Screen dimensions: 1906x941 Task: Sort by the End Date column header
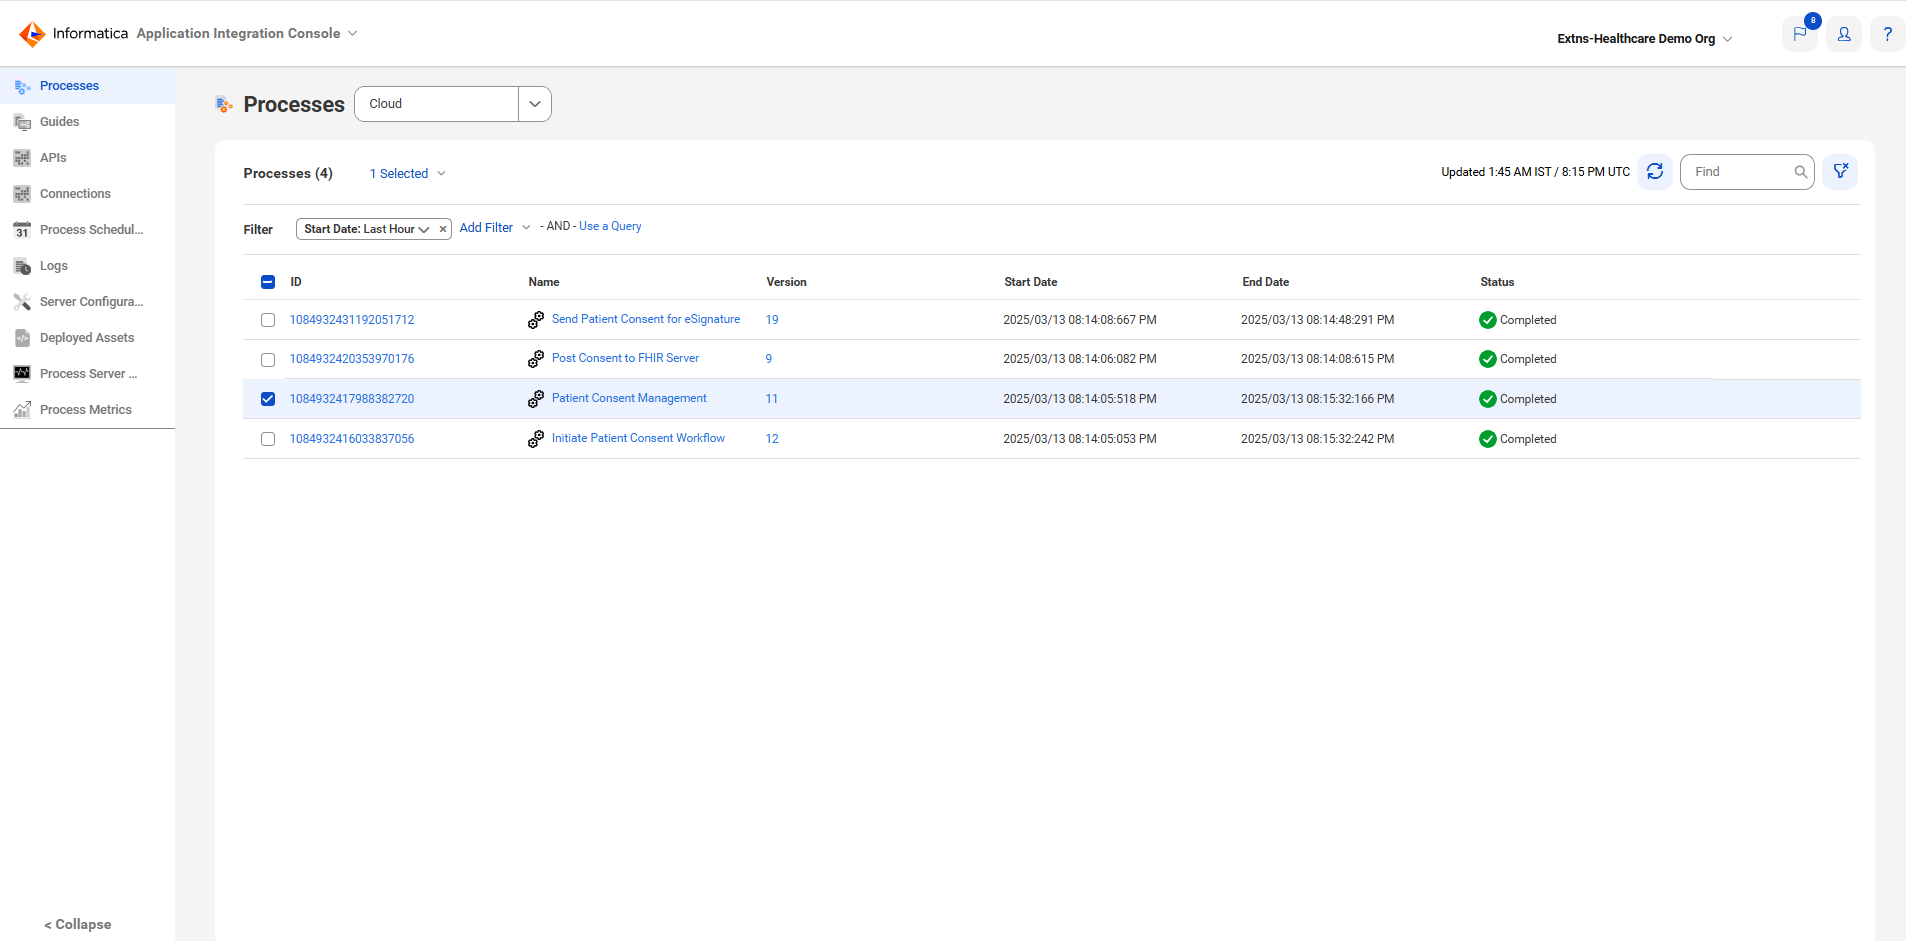[1265, 282]
